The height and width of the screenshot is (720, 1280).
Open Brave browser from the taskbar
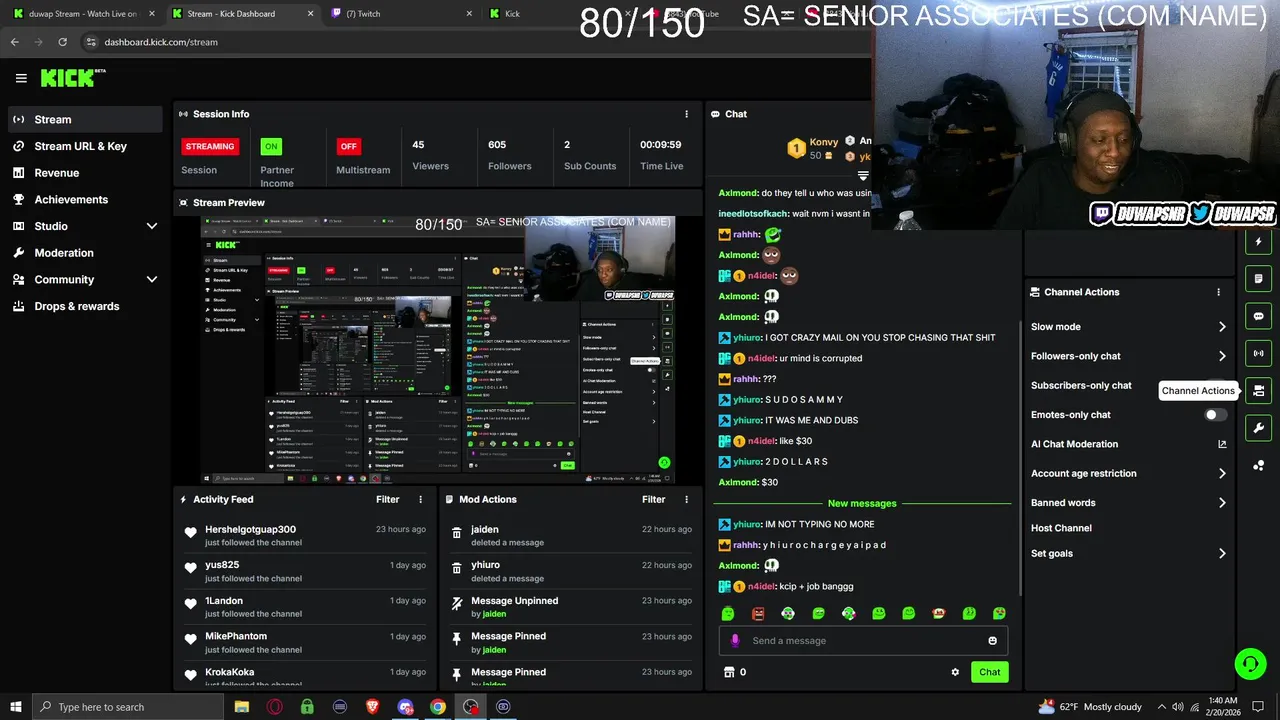tap(372, 707)
